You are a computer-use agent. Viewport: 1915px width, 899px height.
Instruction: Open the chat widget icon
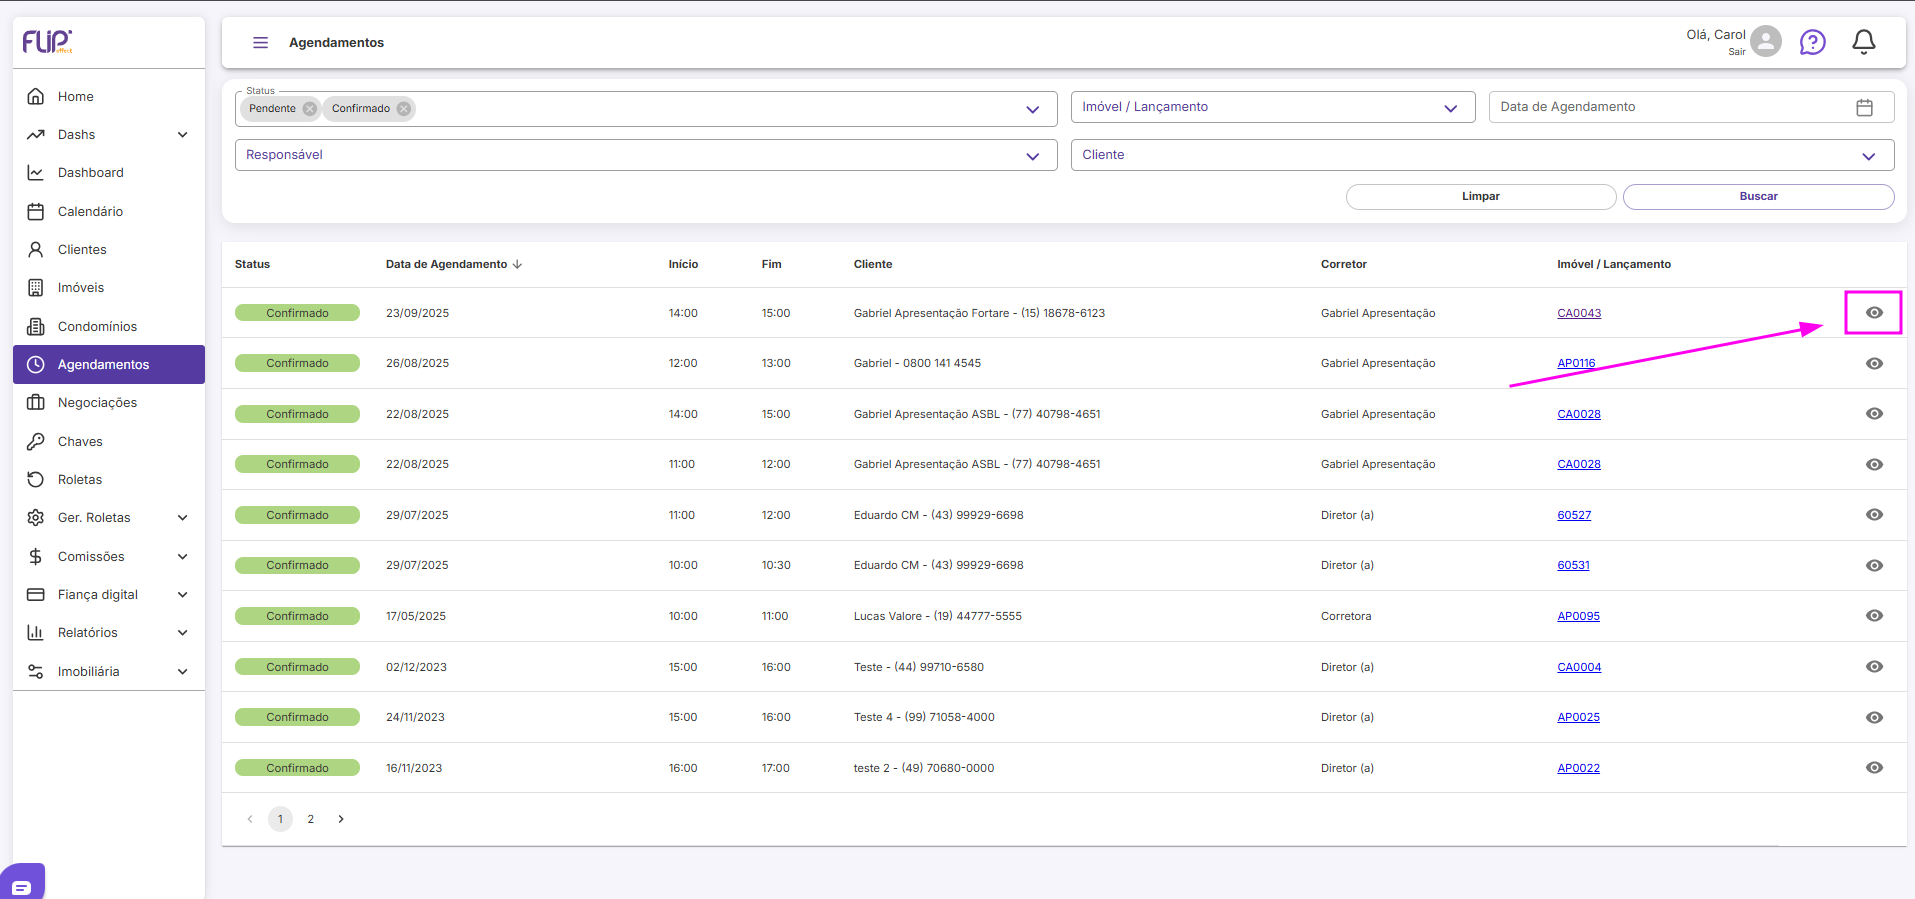pyautogui.click(x=21, y=886)
